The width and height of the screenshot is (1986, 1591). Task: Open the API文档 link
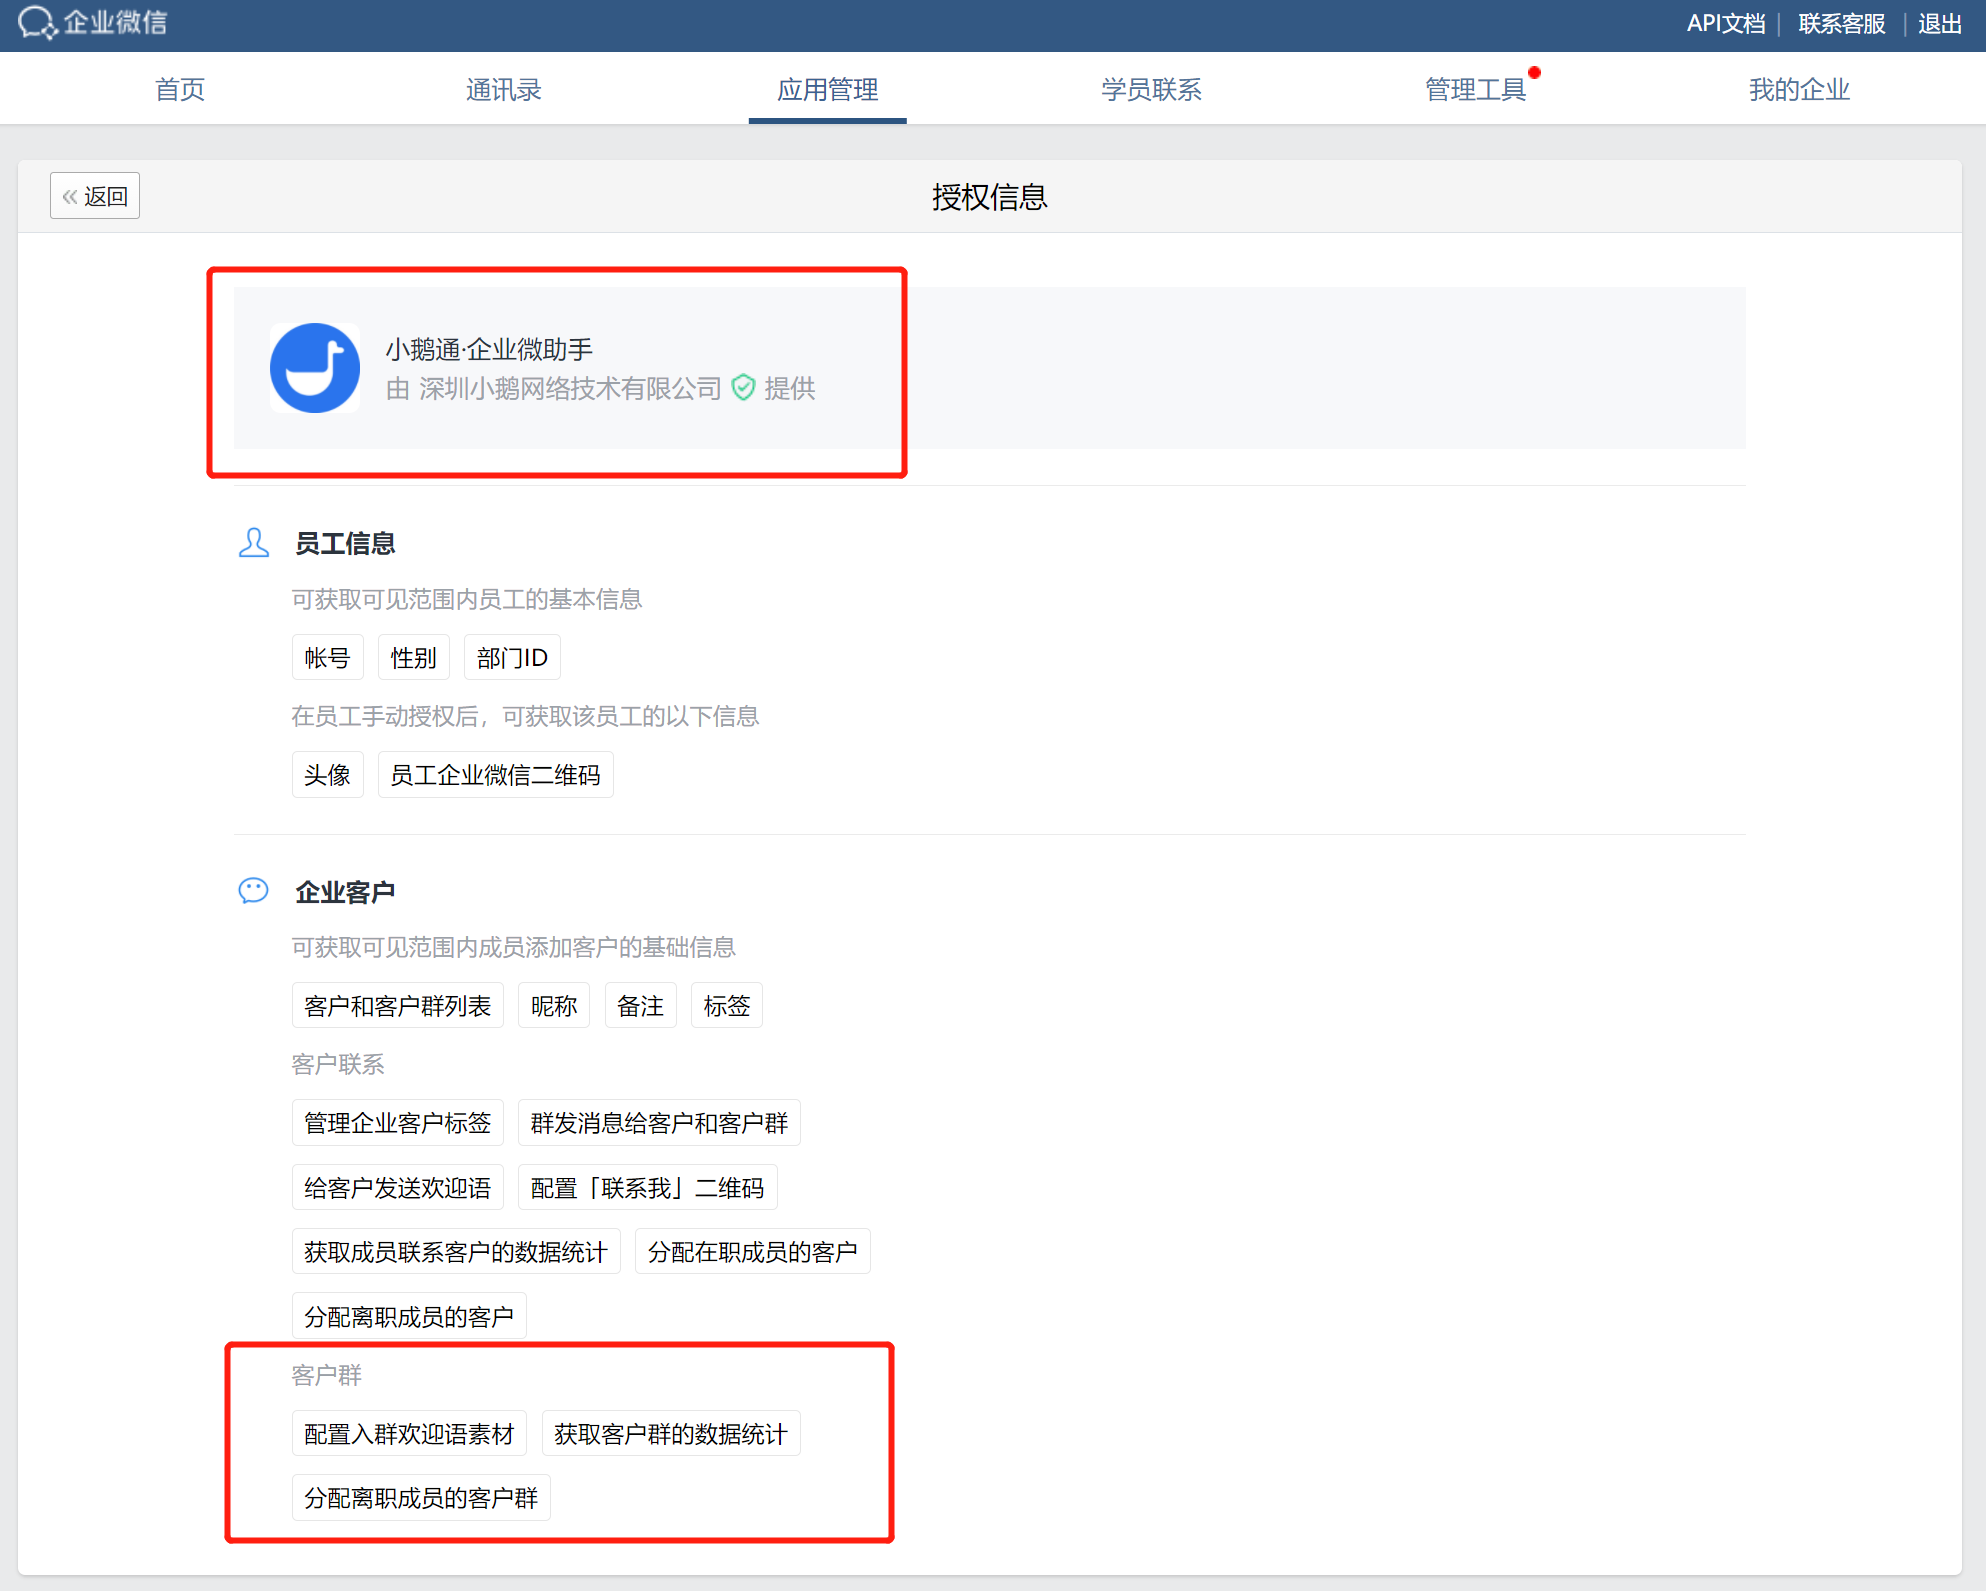(1726, 23)
